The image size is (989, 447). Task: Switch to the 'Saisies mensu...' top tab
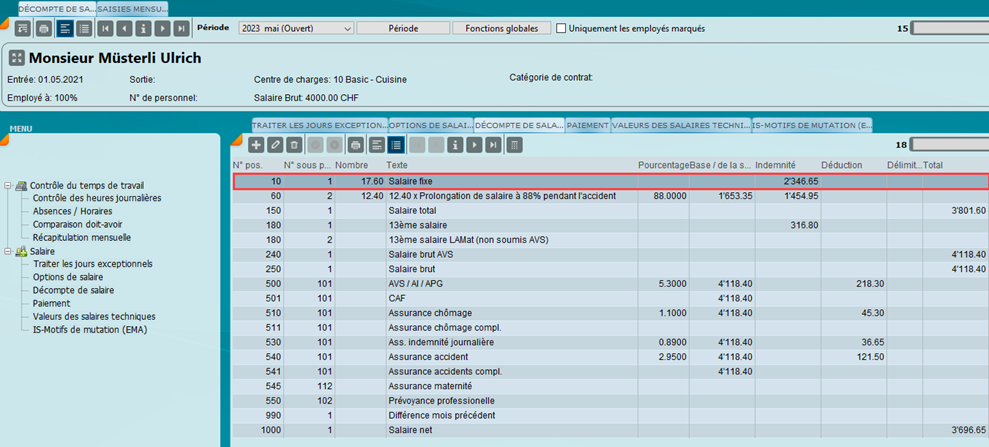pos(132,8)
